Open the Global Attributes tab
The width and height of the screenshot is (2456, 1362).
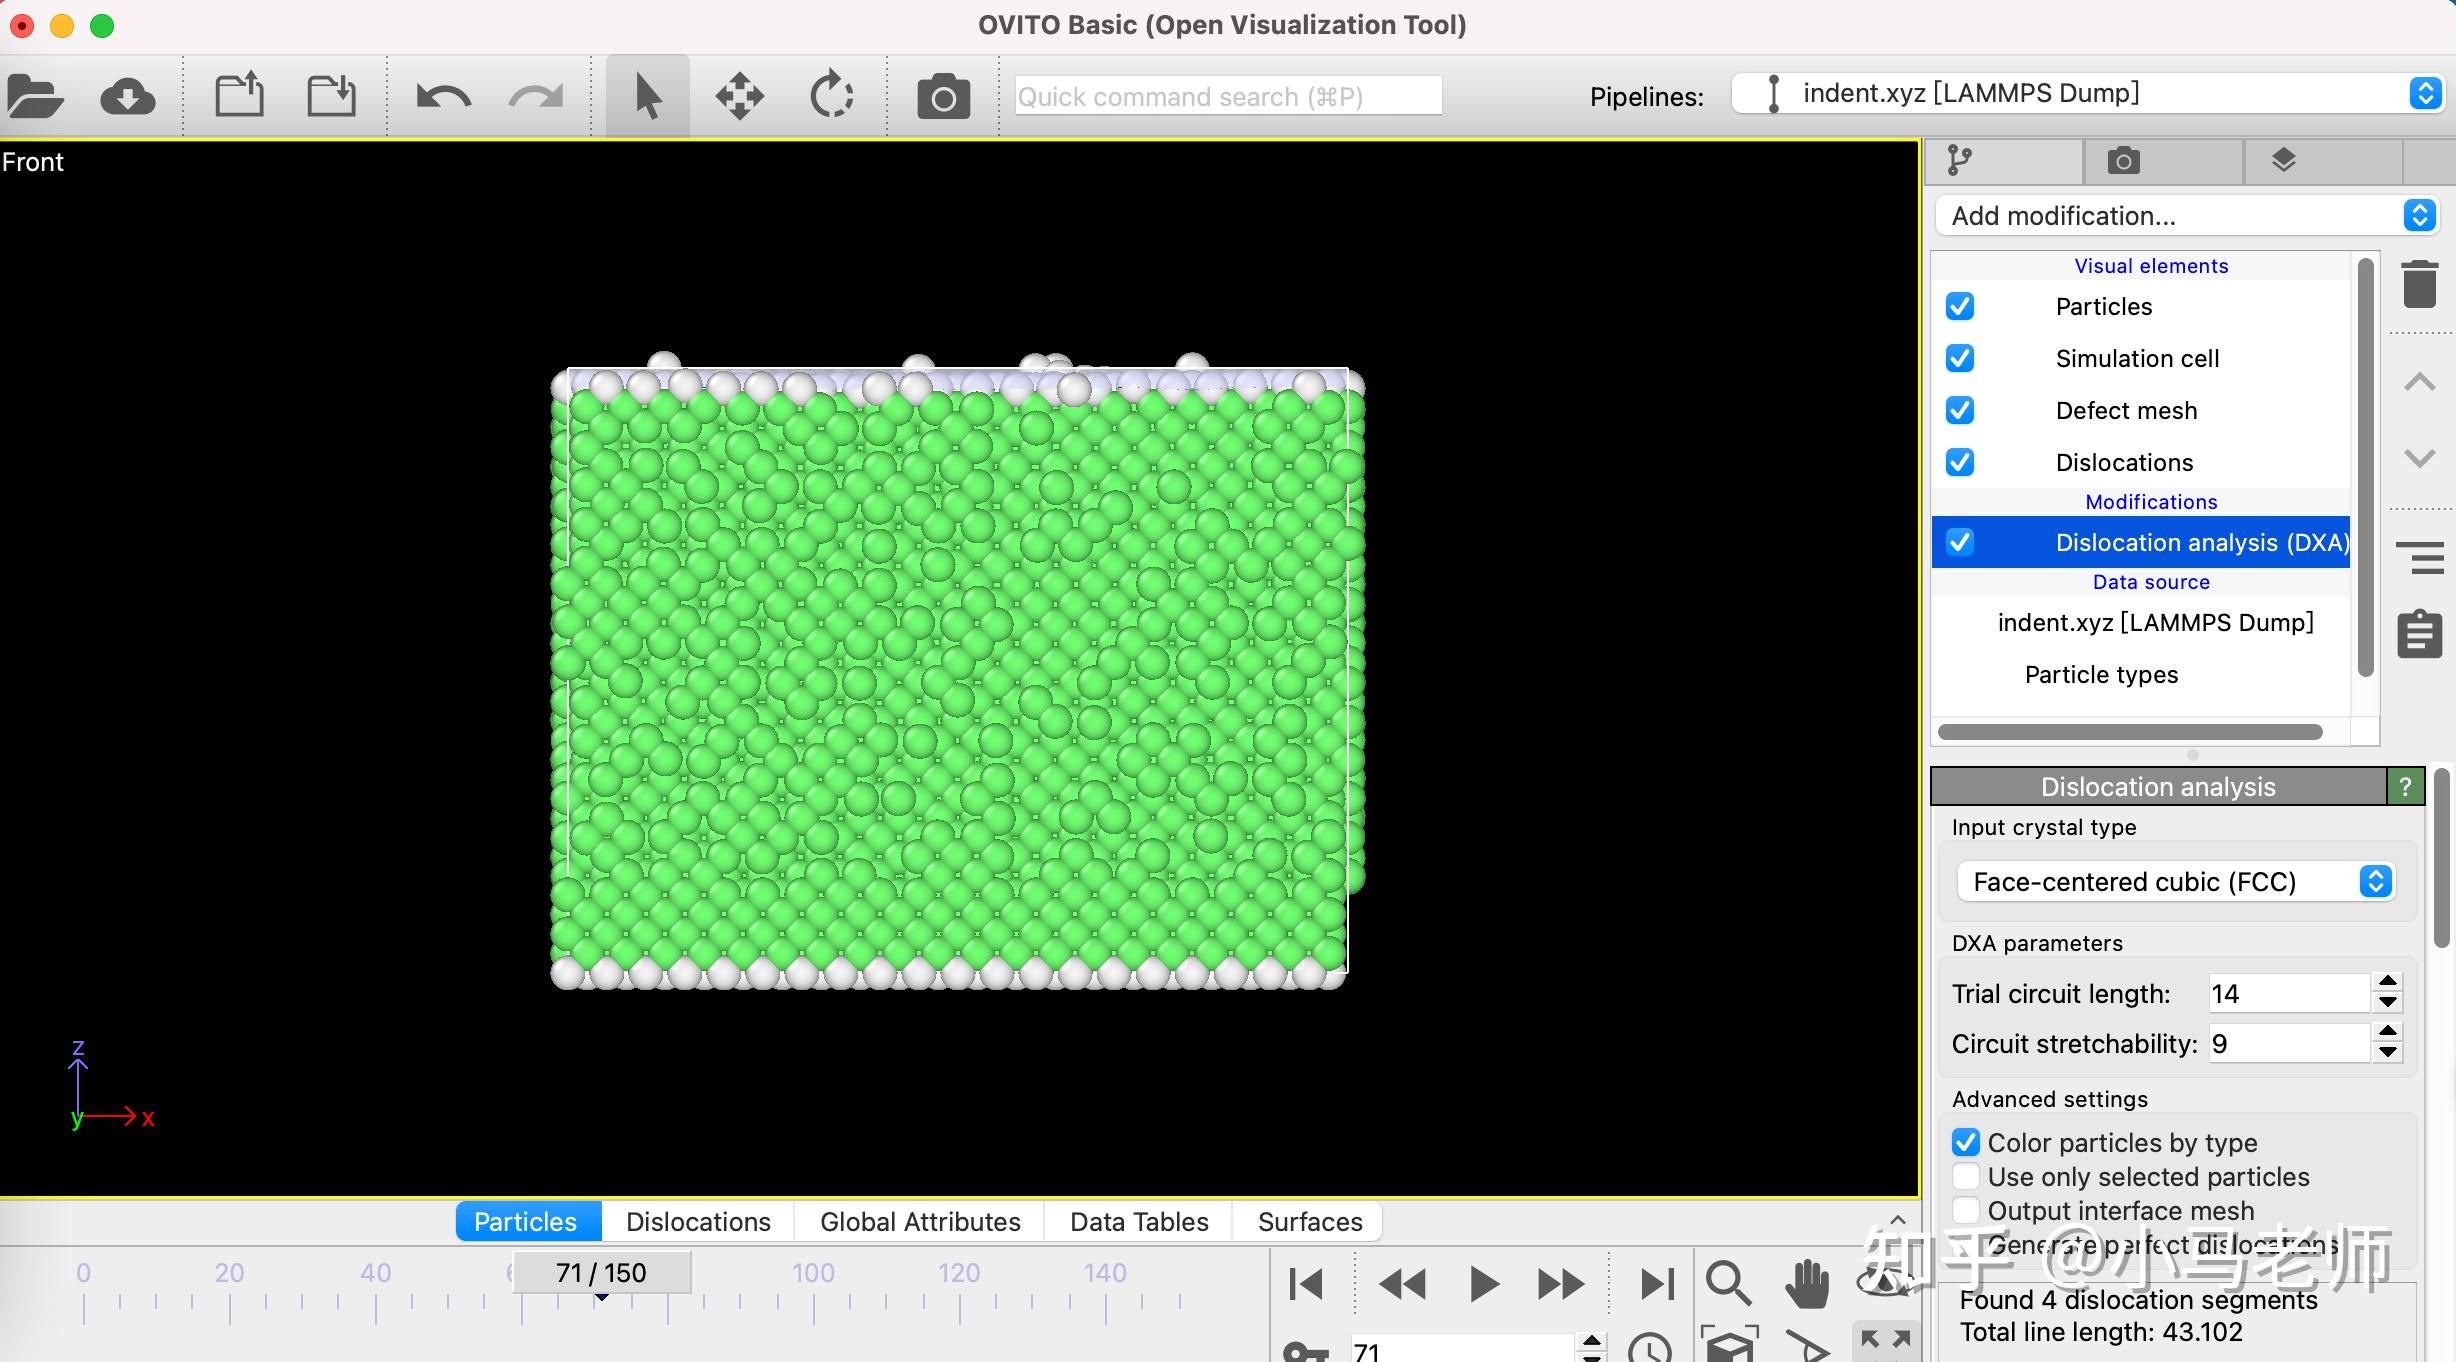point(920,1222)
